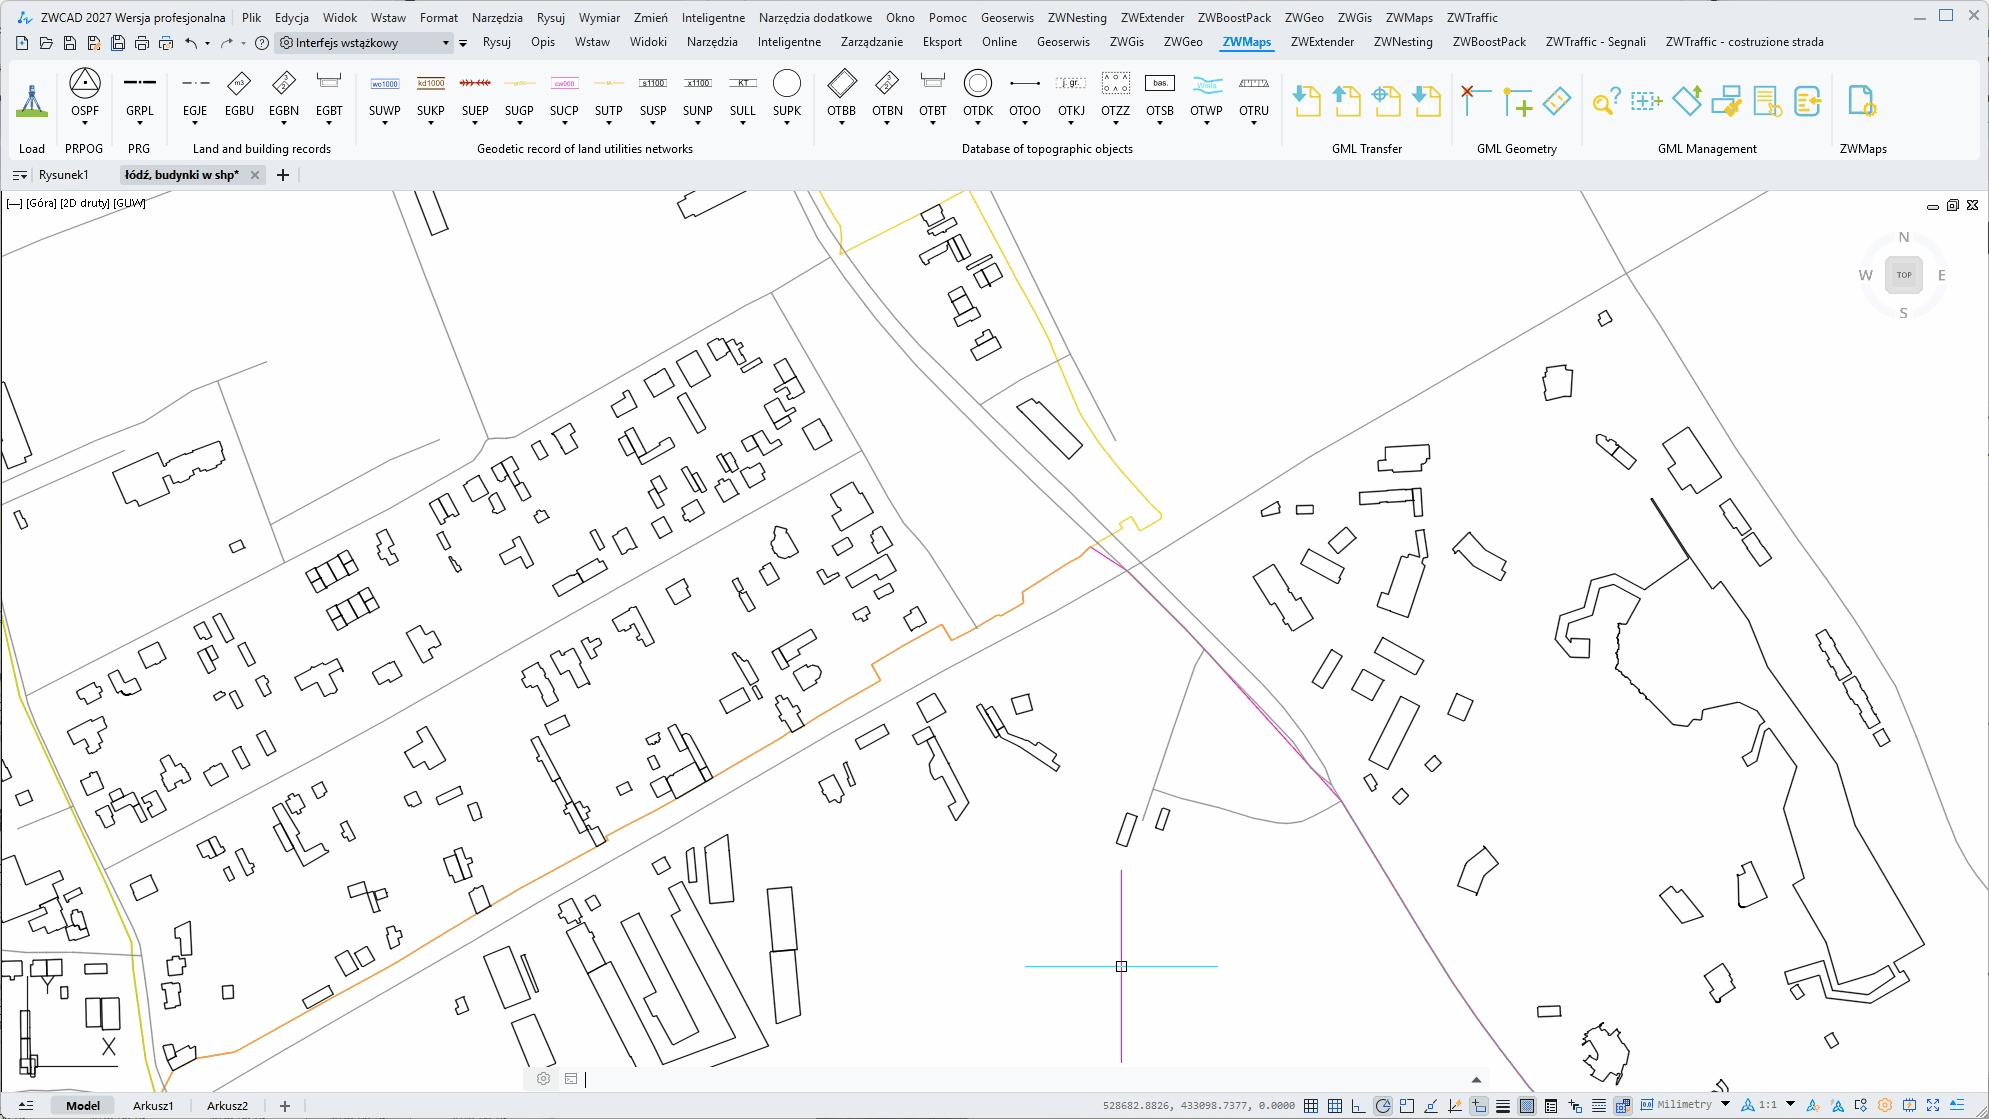
Task: Toggle grid display in status bar
Action: (1335, 1106)
